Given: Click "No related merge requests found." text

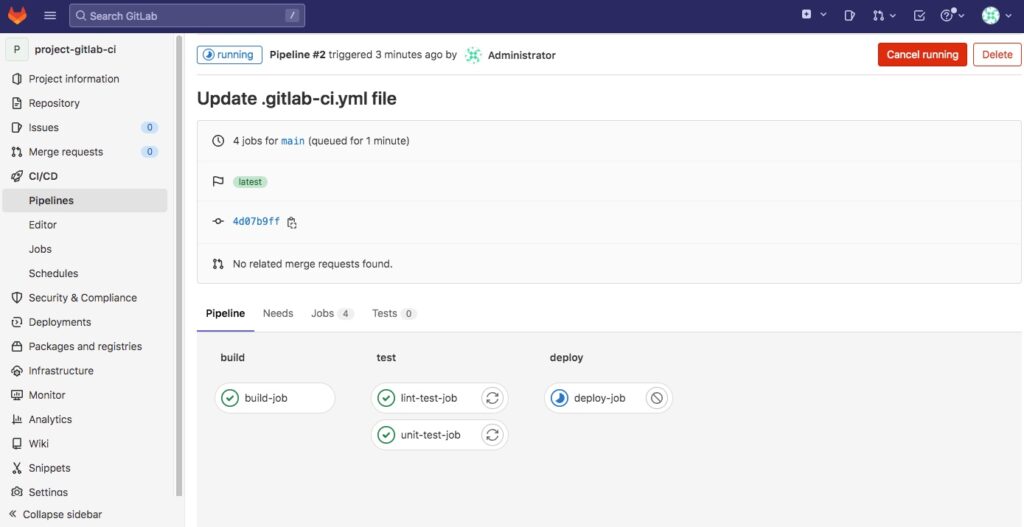Looking at the screenshot, I should (313, 264).
